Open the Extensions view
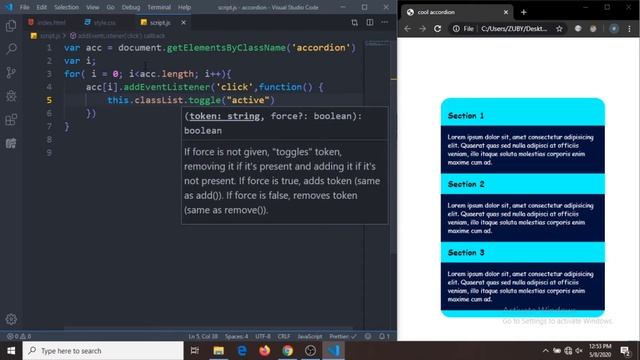The image size is (640, 360). click(x=11, y=120)
